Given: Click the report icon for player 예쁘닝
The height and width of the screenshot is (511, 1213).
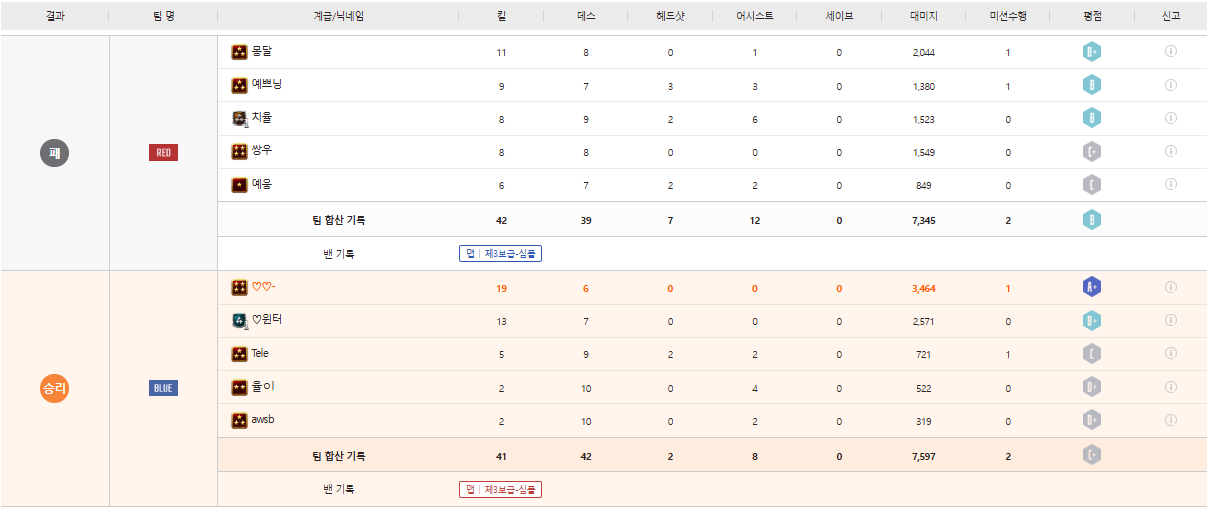Looking at the screenshot, I should click(1170, 85).
